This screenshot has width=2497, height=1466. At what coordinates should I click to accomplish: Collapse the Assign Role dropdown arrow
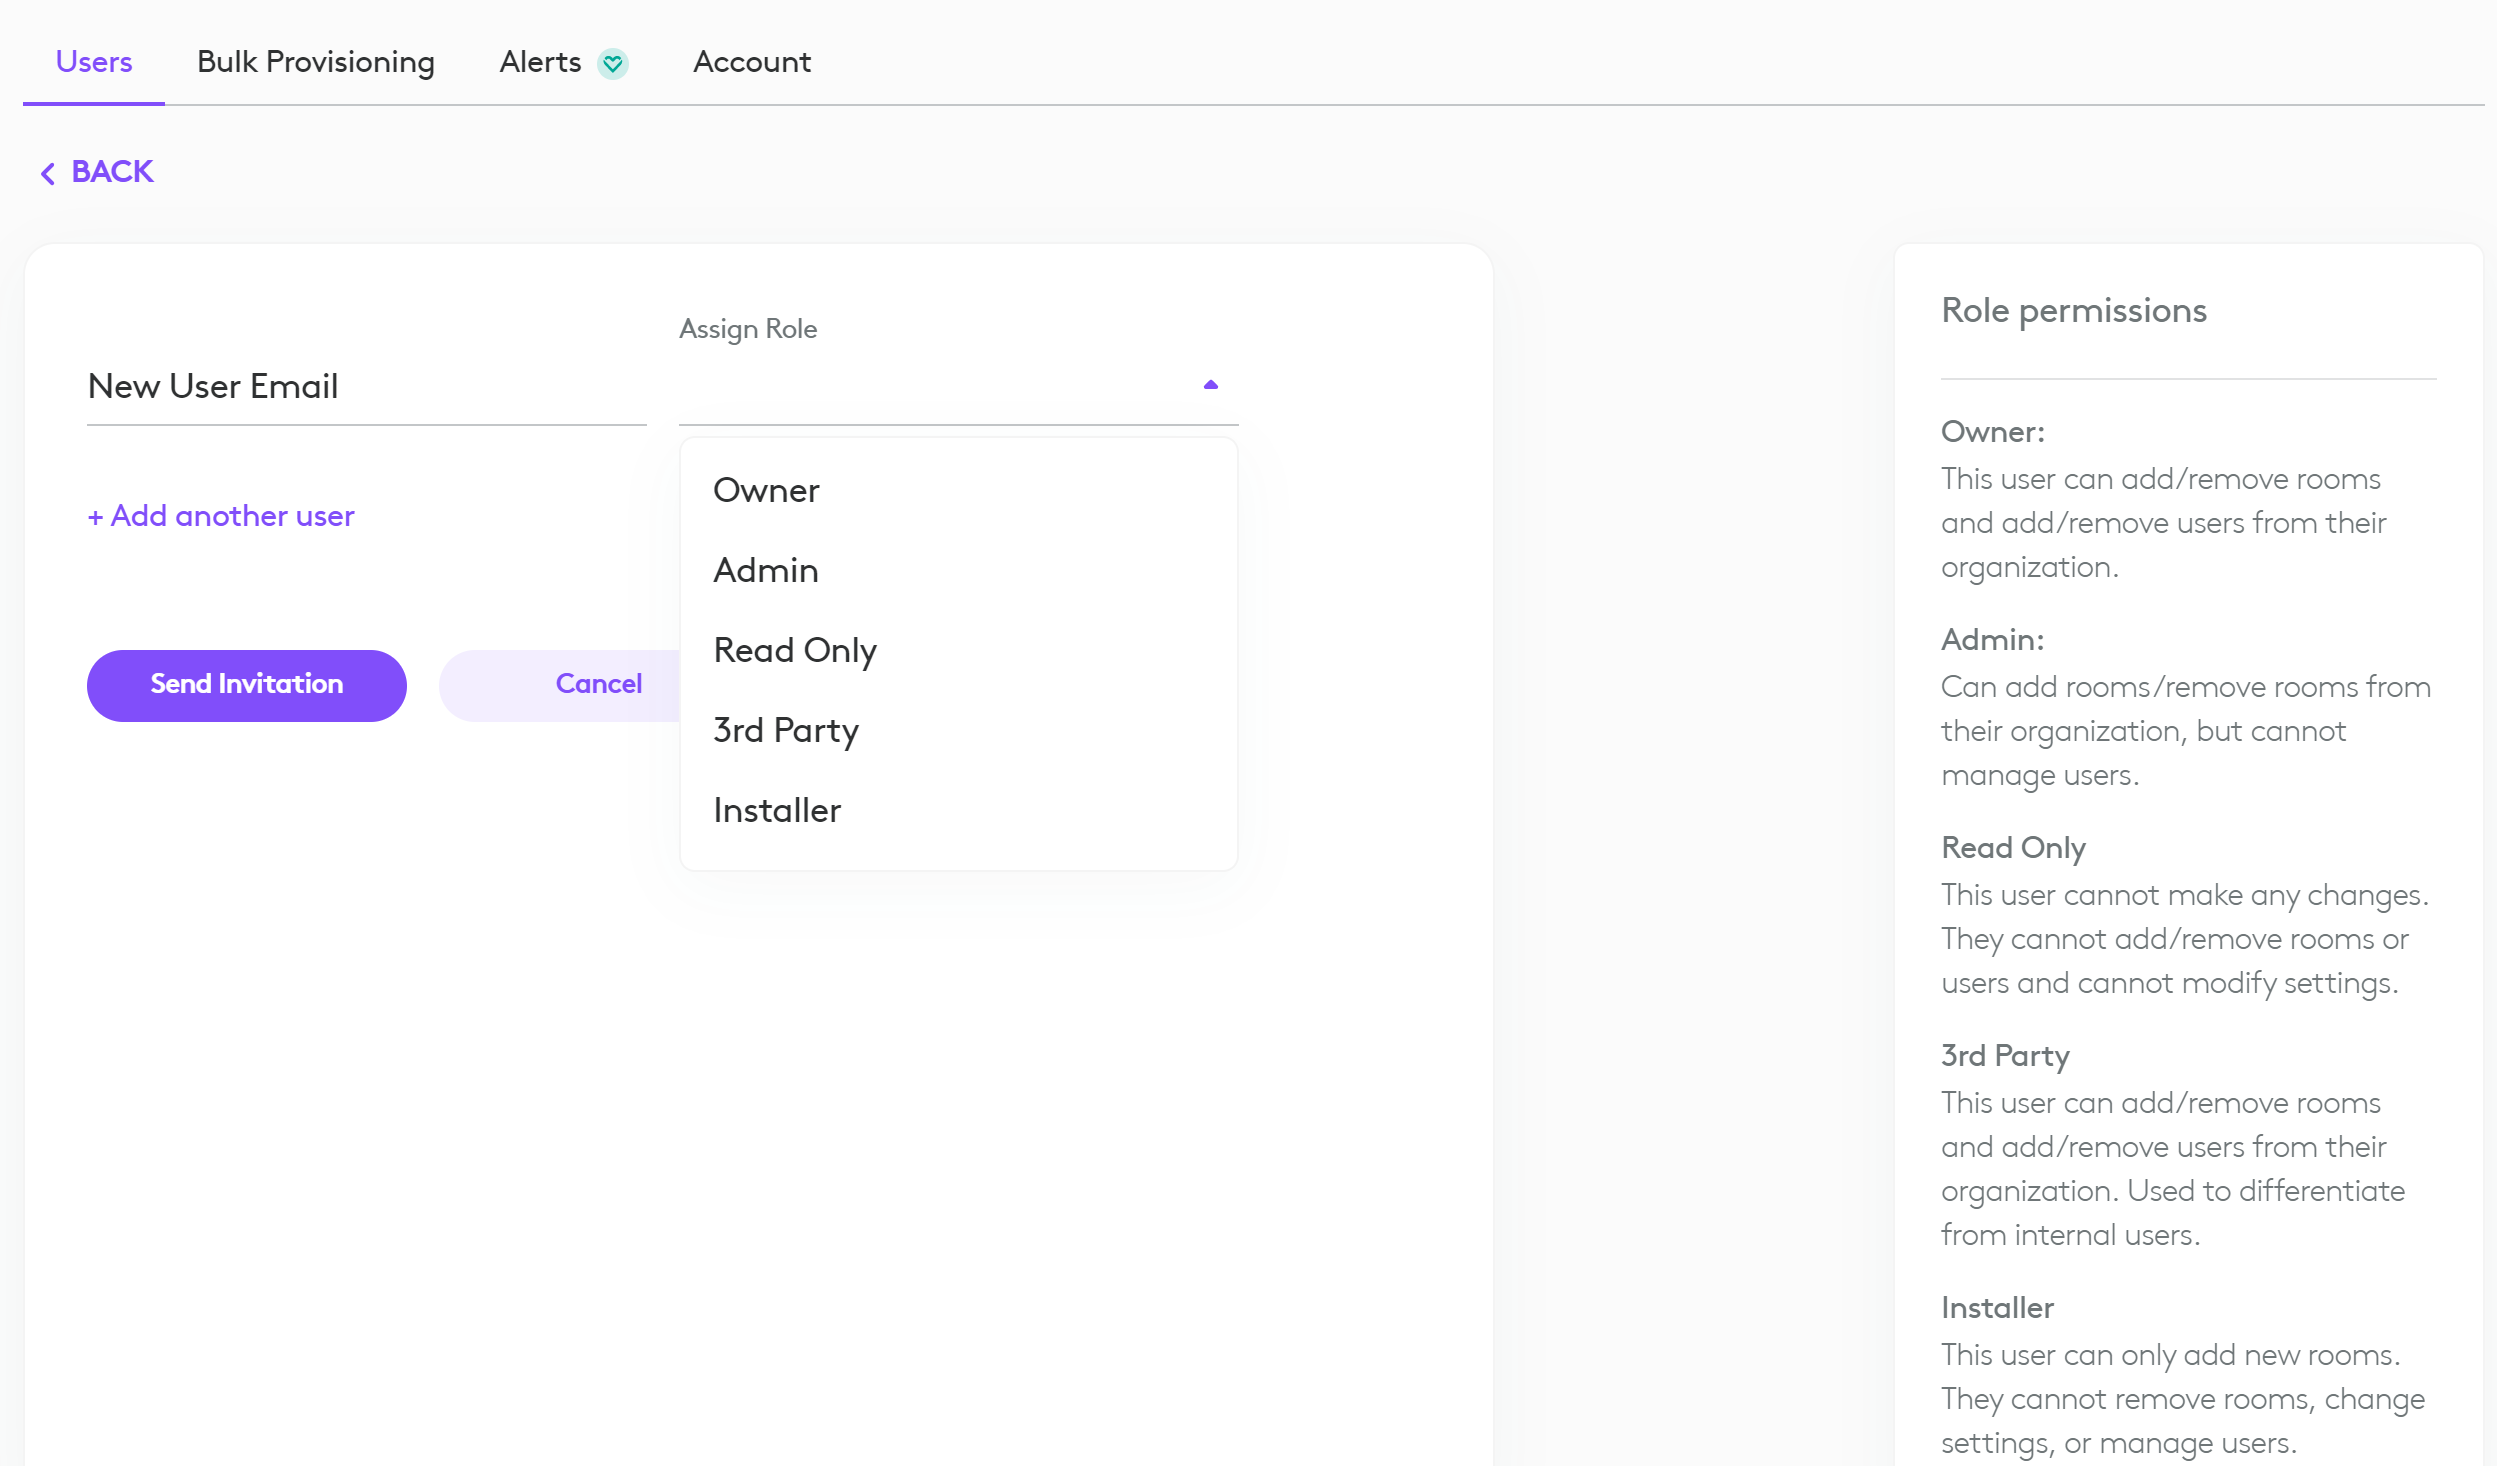(1210, 385)
